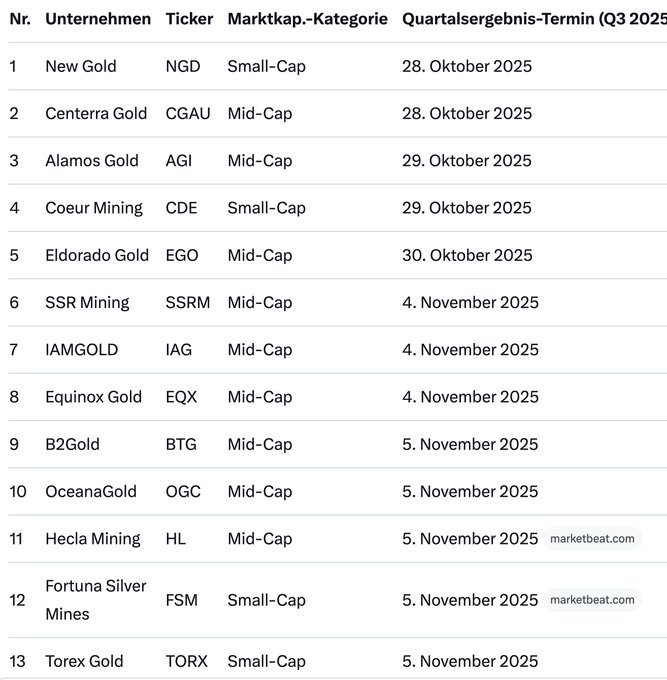Viewport: 667px width, 680px height.
Task: Select the Fortuna Silver Mines company cell
Action: [96, 600]
